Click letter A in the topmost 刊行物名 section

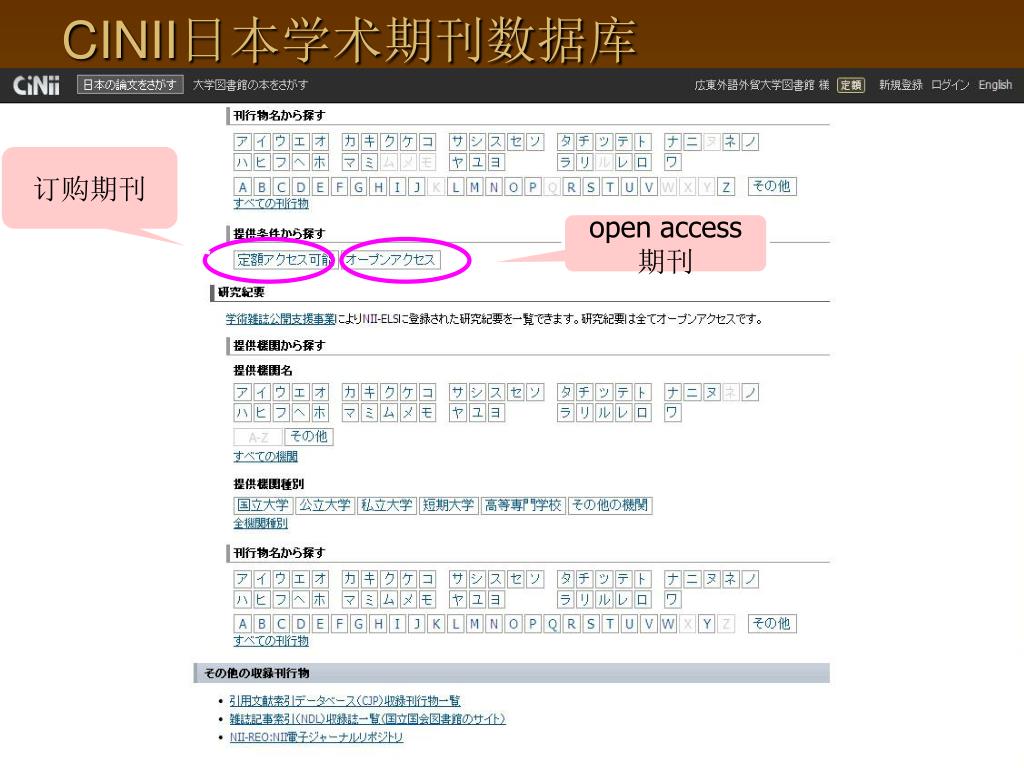pyautogui.click(x=242, y=187)
